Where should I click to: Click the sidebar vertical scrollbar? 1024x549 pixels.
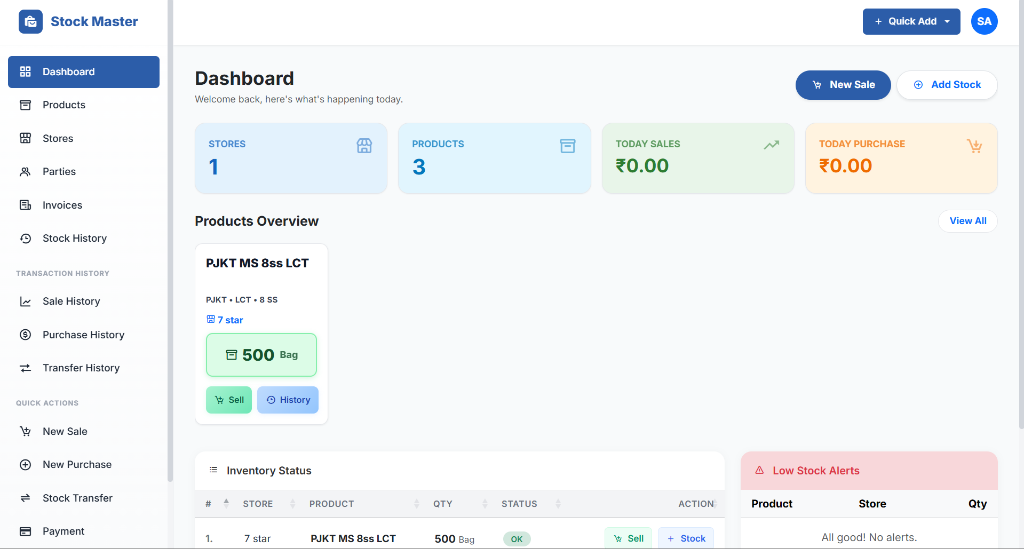[x=170, y=241]
